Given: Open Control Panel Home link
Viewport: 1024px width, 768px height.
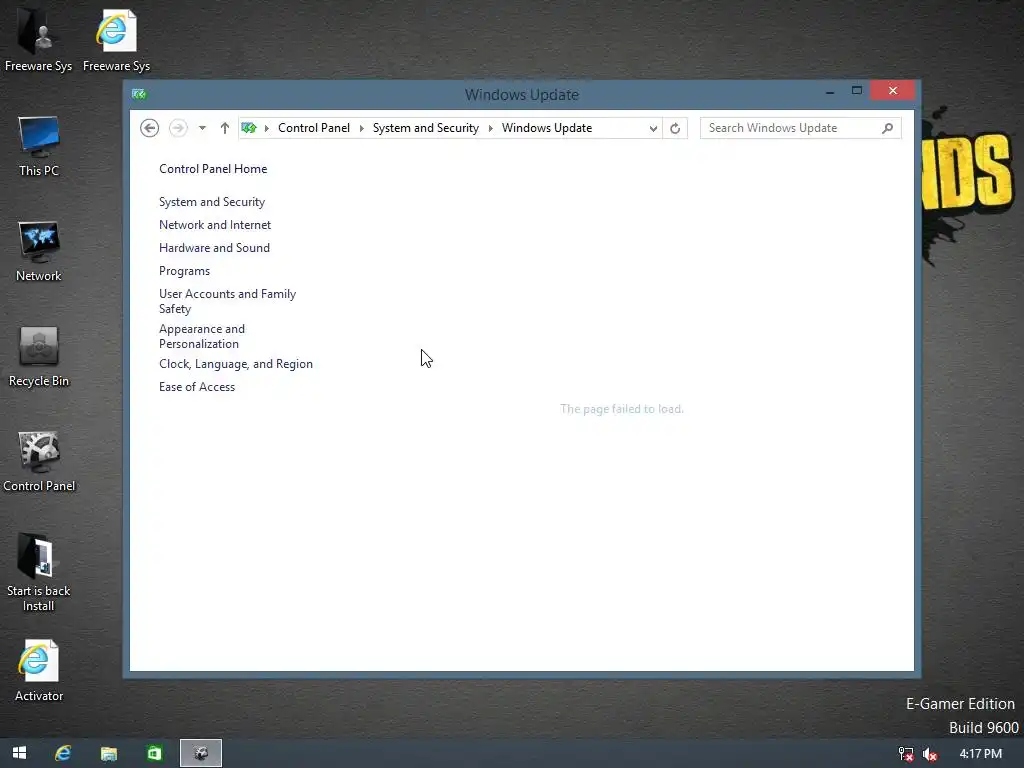Looking at the screenshot, I should tap(213, 168).
